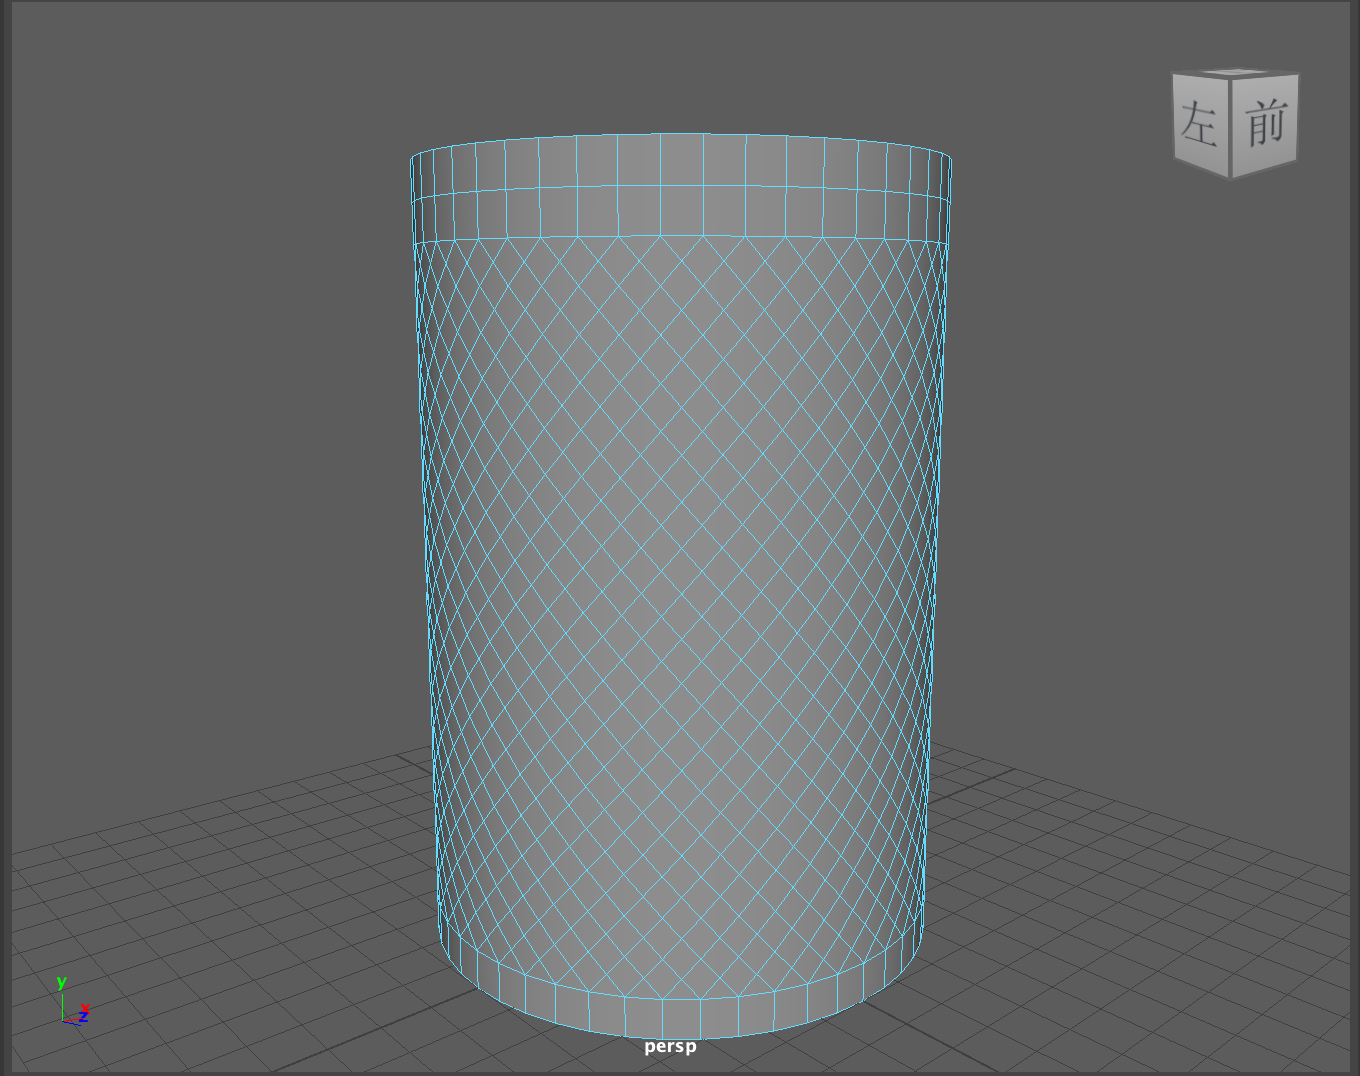Click the XYZ axis orientation indicator
The width and height of the screenshot is (1360, 1076).
pos(72,1001)
